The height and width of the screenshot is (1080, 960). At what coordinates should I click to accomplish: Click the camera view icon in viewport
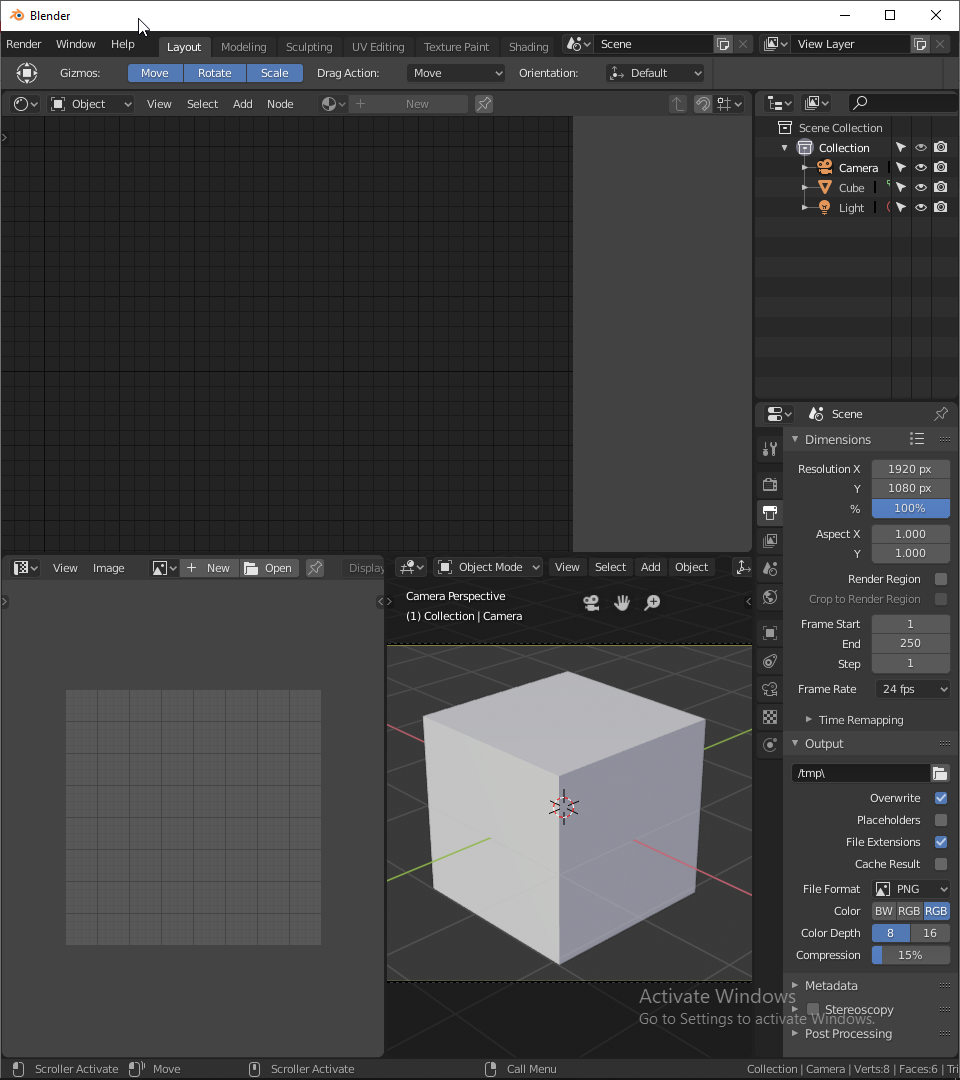click(x=591, y=602)
